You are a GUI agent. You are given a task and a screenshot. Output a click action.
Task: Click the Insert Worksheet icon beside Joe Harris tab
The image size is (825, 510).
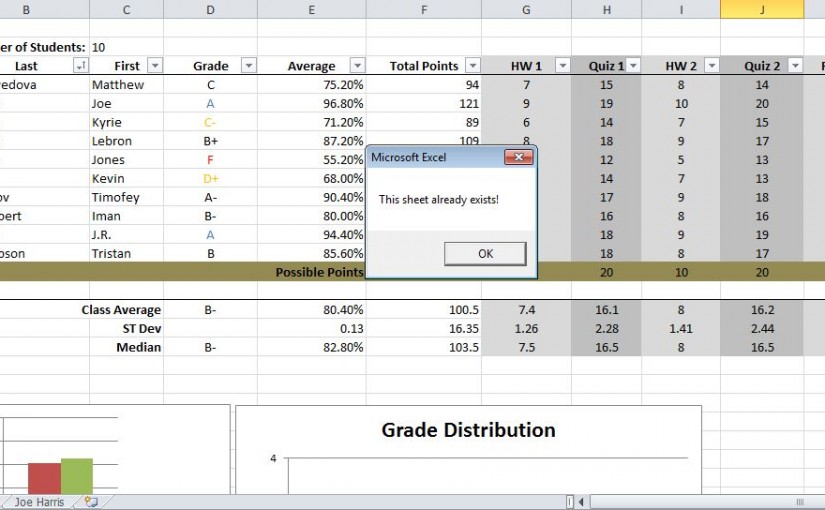point(91,502)
